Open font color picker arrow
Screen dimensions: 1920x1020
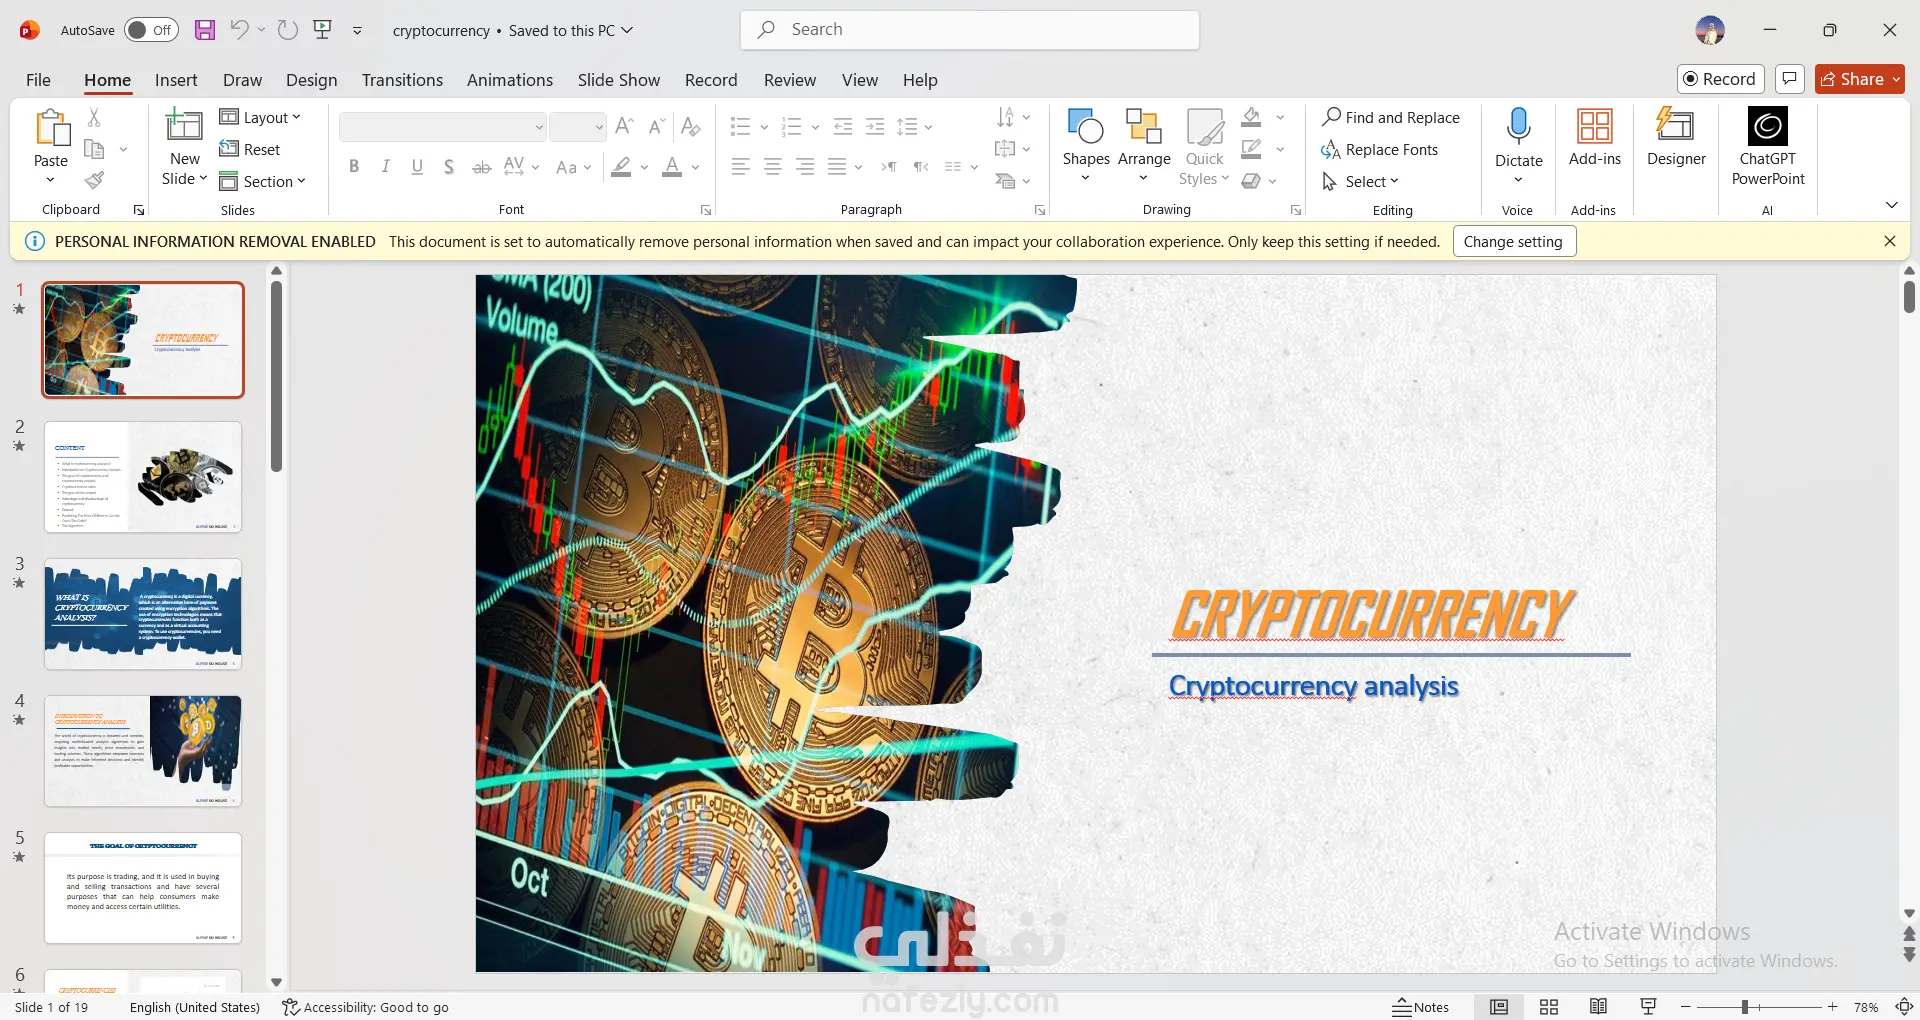[x=696, y=167]
